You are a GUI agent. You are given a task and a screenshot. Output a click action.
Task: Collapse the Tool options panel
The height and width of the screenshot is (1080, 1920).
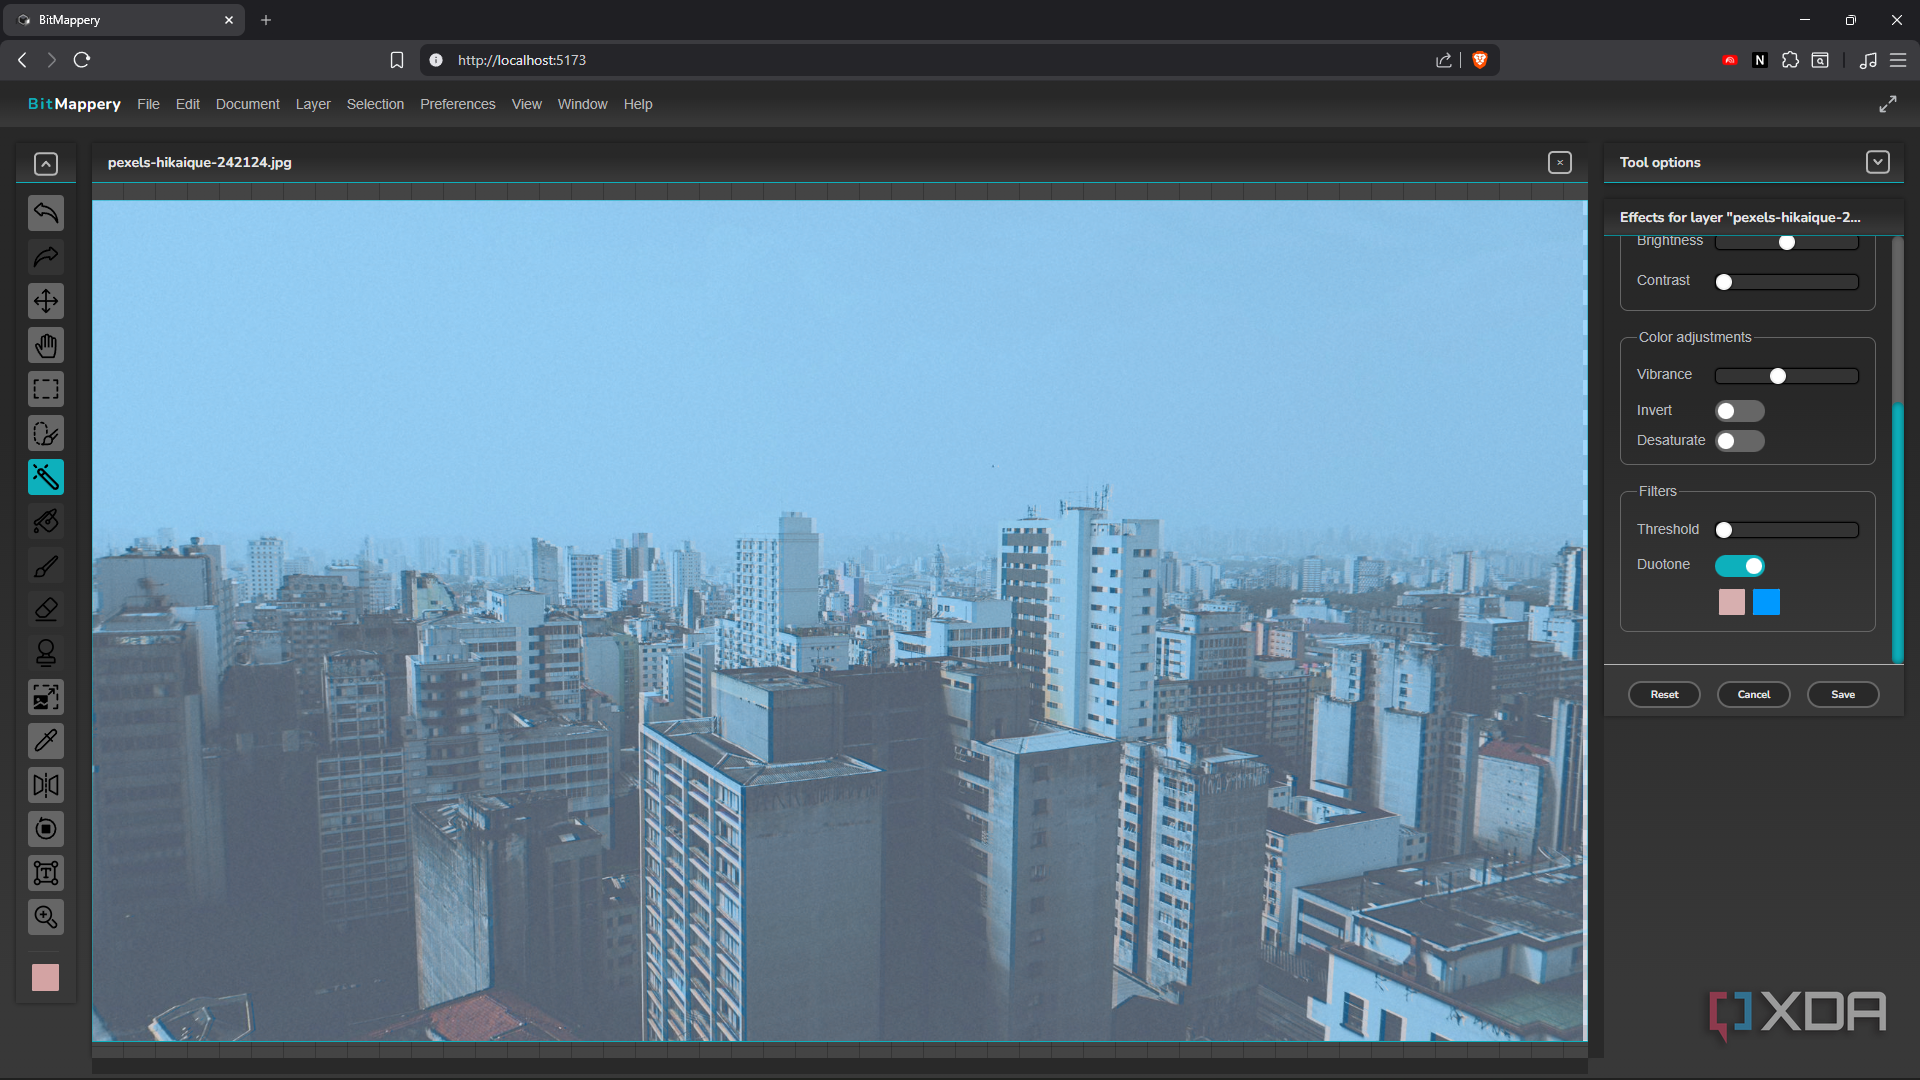[1878, 162]
